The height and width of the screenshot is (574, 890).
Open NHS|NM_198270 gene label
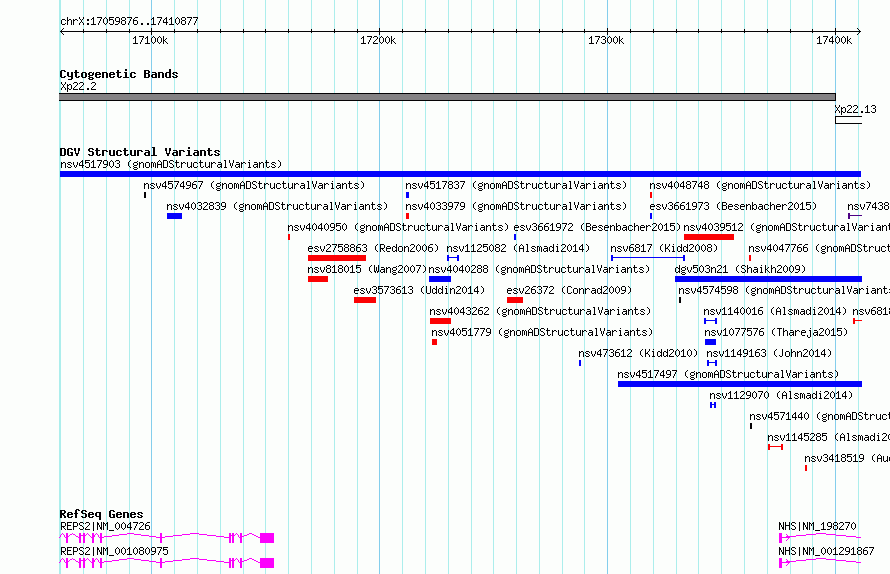pyautogui.click(x=817, y=526)
